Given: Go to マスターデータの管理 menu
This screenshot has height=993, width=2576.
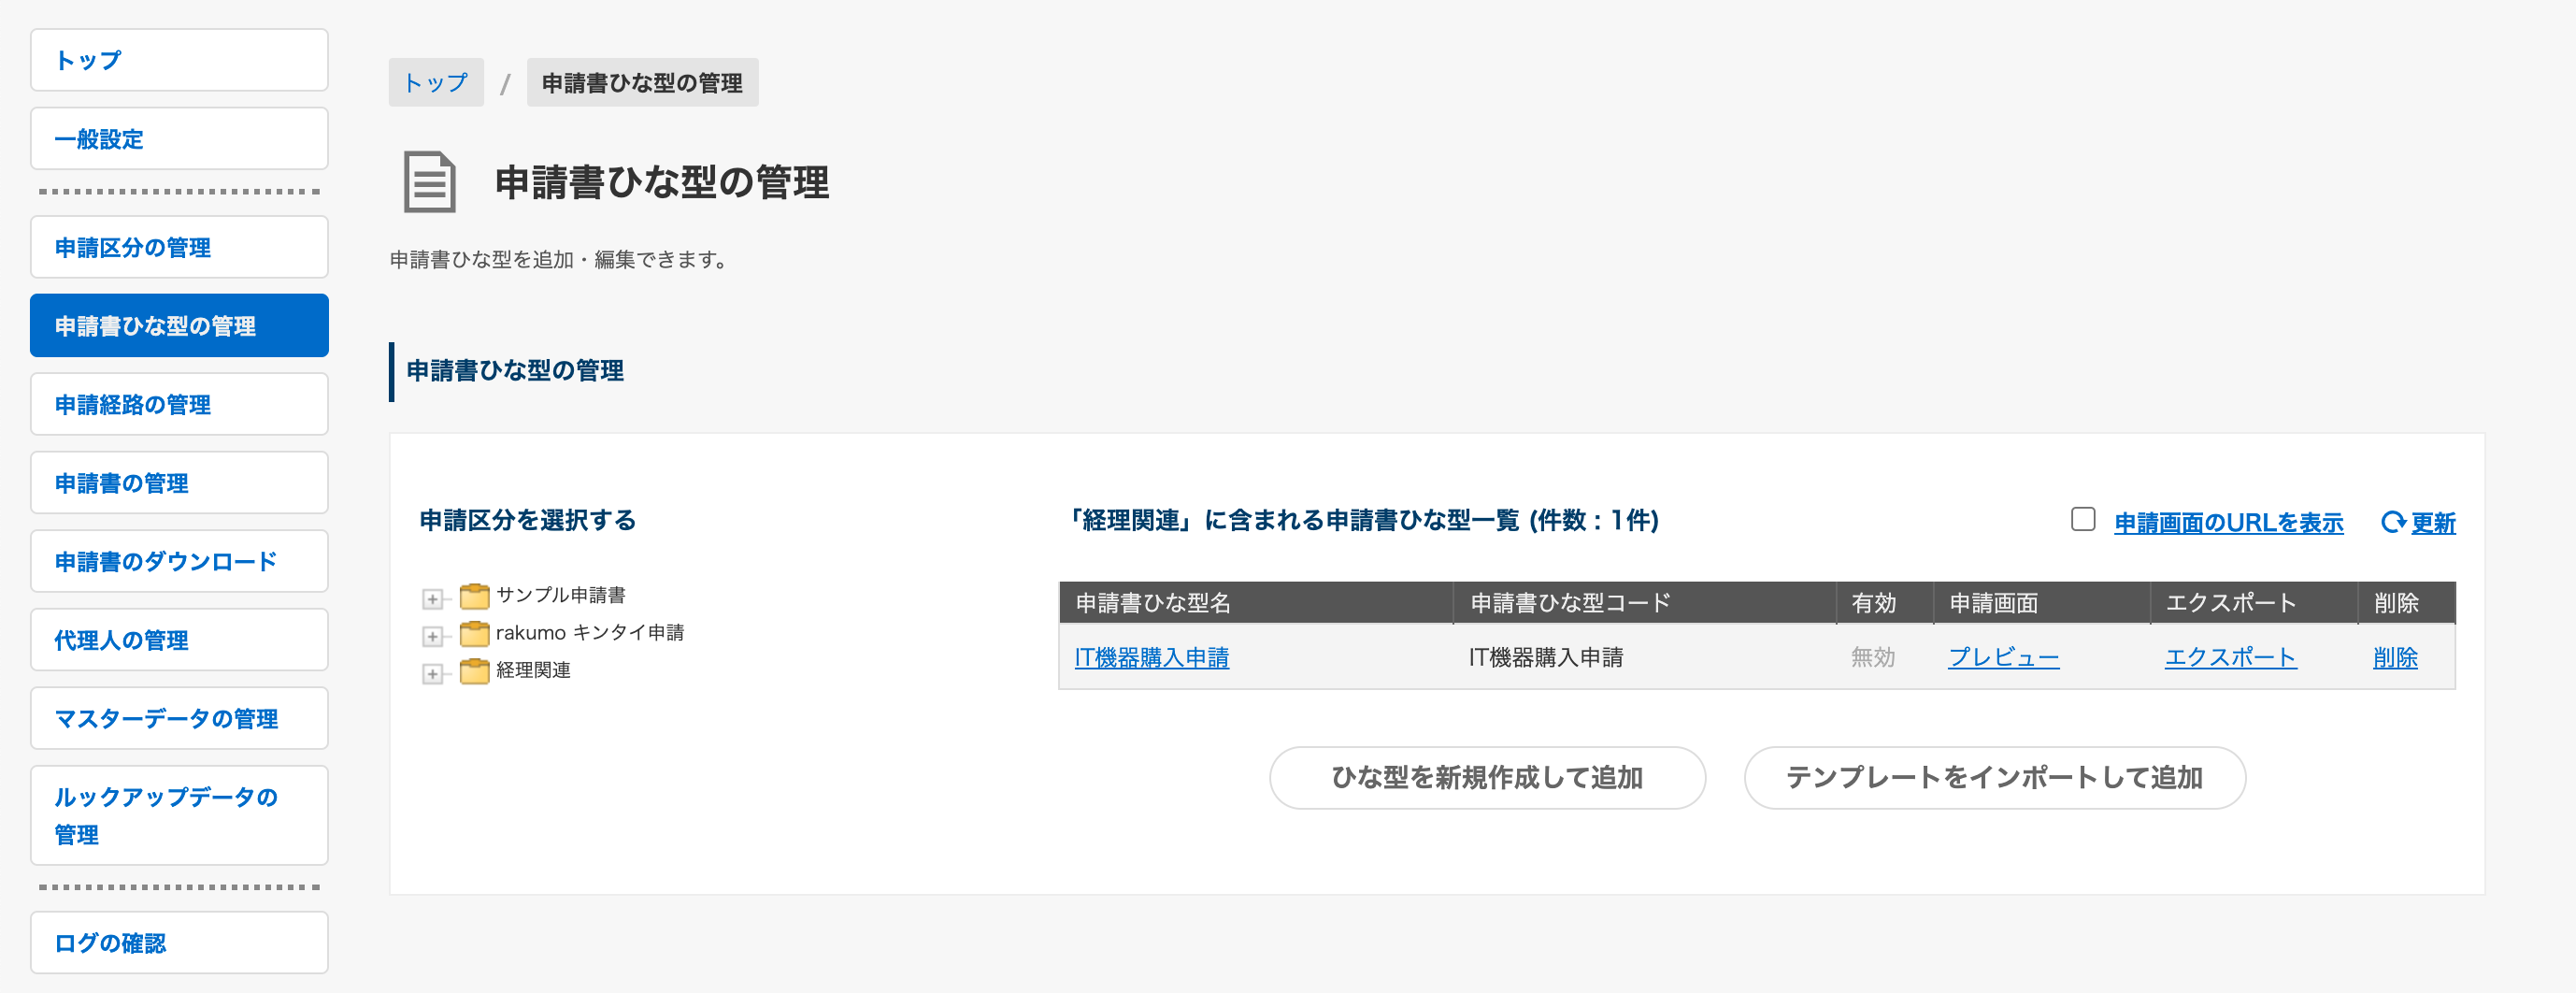Looking at the screenshot, I should (179, 718).
